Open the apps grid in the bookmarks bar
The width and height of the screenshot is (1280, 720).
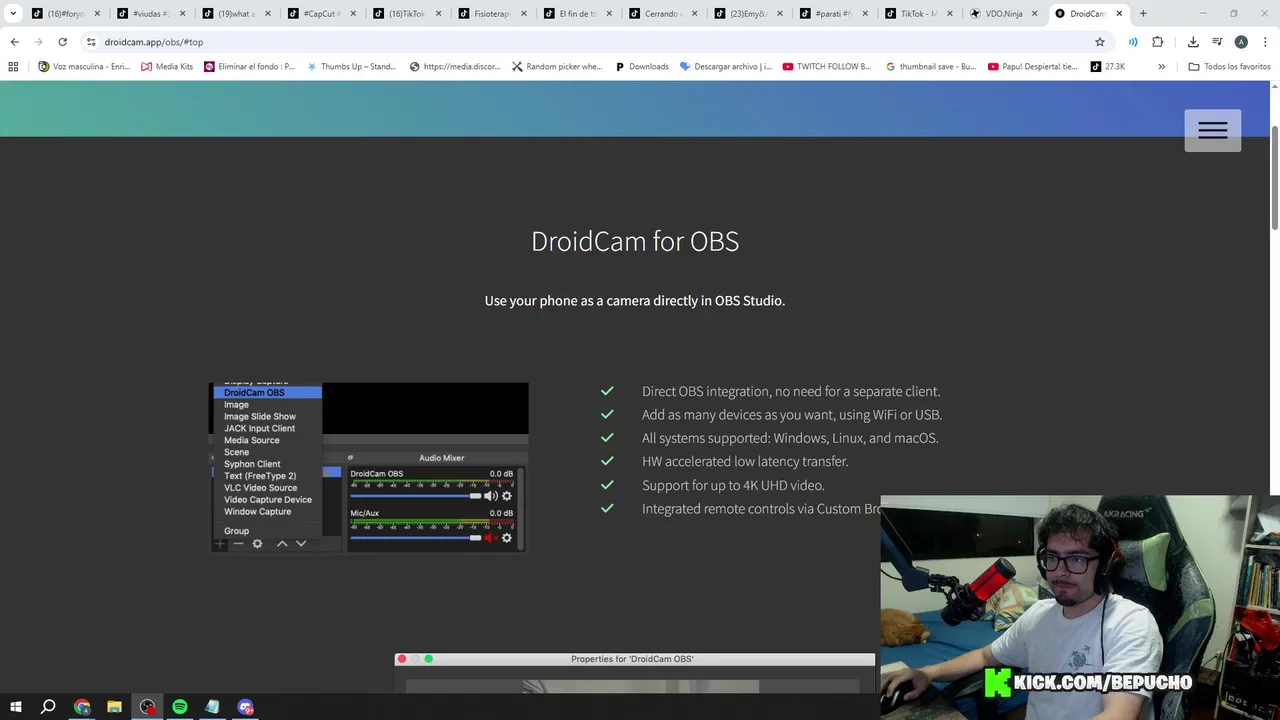[13, 66]
